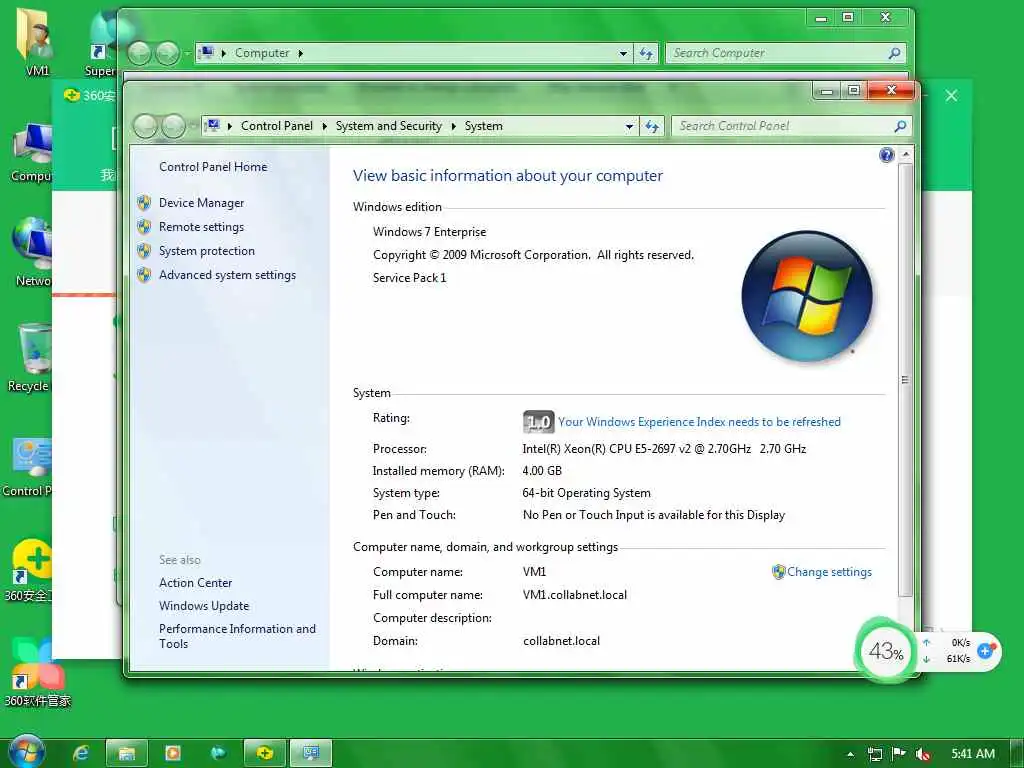Open Action Center under See also

[195, 583]
